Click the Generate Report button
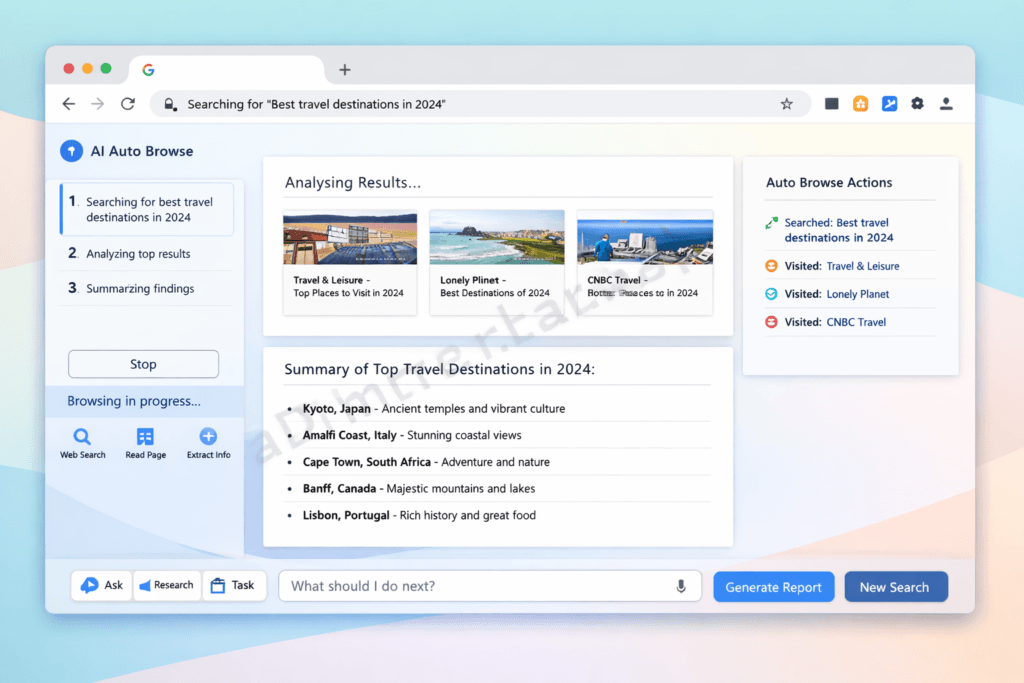Image resolution: width=1024 pixels, height=683 pixels. [773, 586]
